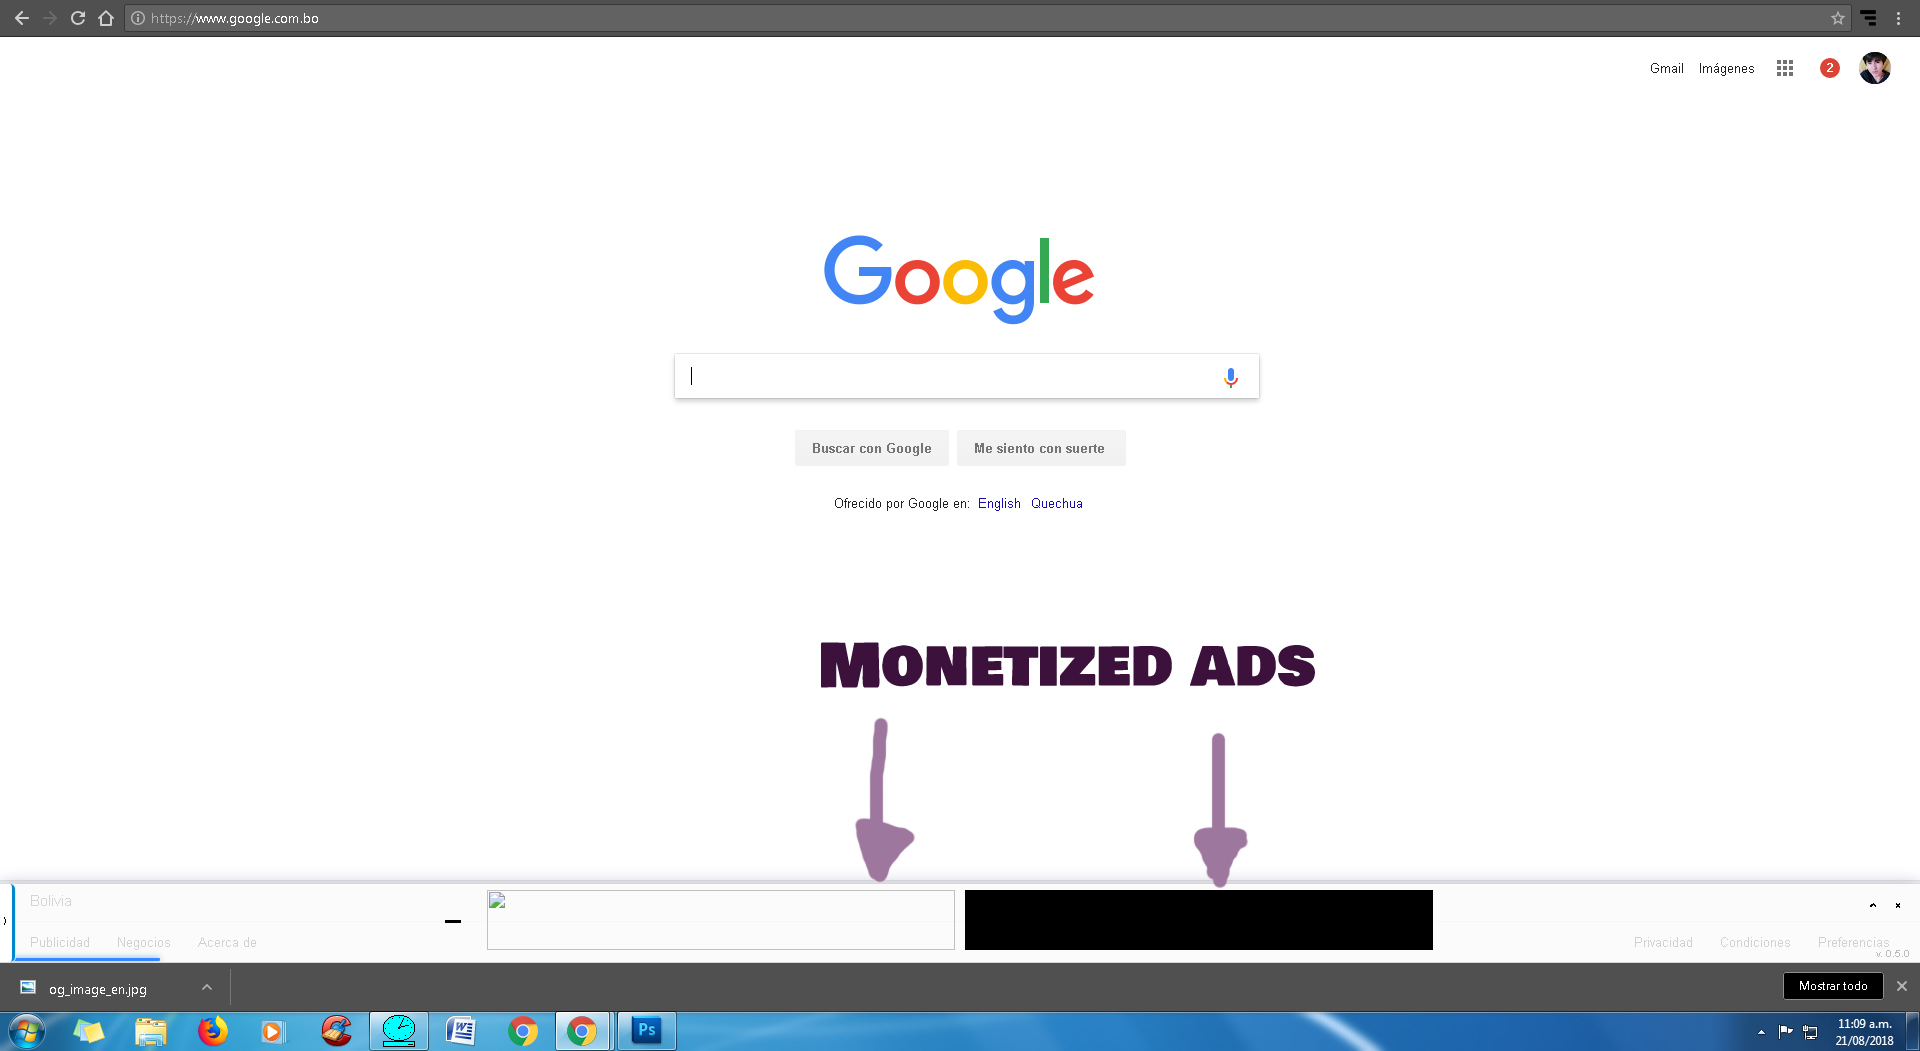This screenshot has width=1920, height=1051.
Task: Open the Privacidad footer link
Action: [1663, 942]
